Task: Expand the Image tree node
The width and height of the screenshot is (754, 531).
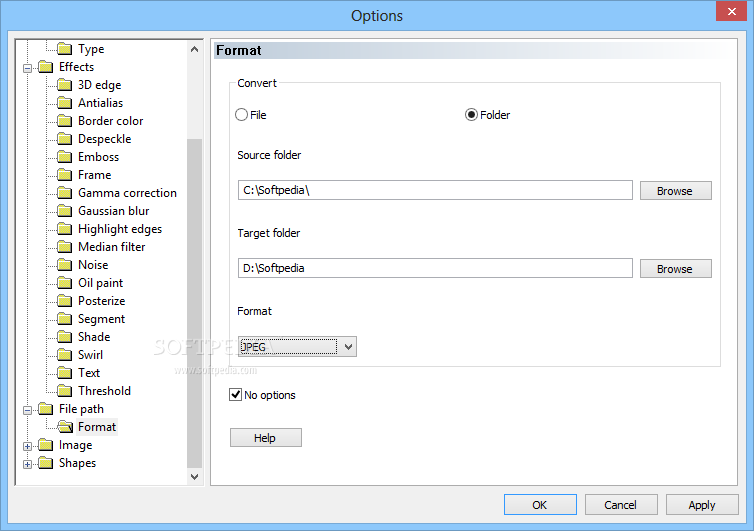Action: (x=27, y=446)
